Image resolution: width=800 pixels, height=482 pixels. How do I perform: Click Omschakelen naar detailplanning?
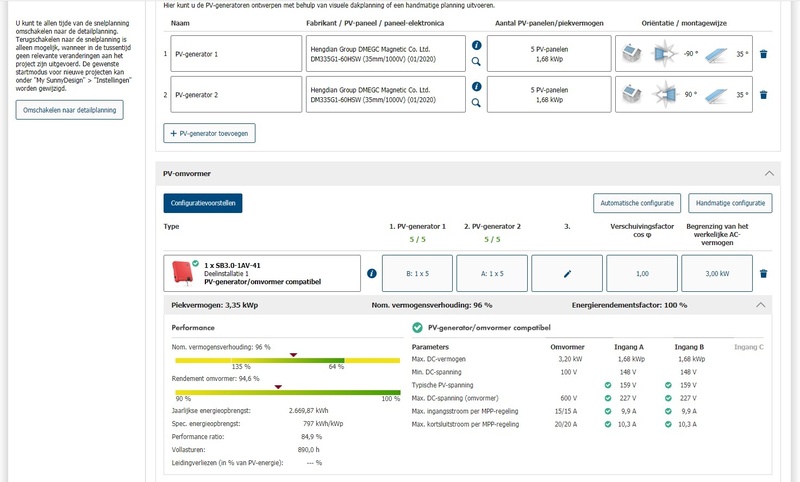70,109
